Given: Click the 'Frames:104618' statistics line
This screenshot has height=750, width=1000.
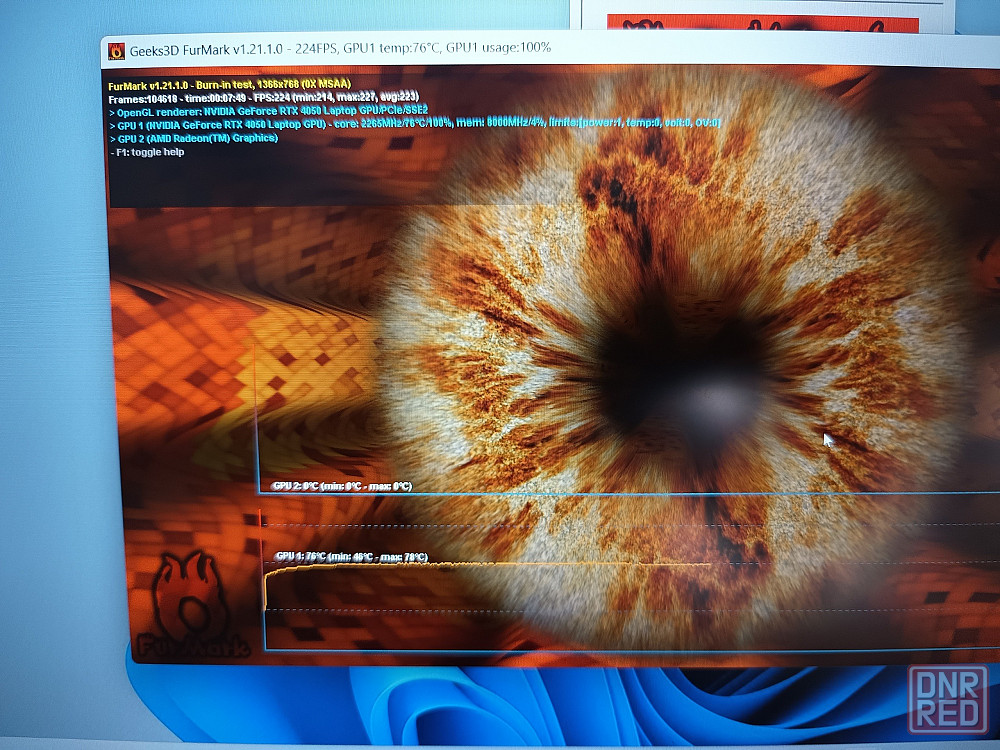Looking at the screenshot, I should 263,98.
